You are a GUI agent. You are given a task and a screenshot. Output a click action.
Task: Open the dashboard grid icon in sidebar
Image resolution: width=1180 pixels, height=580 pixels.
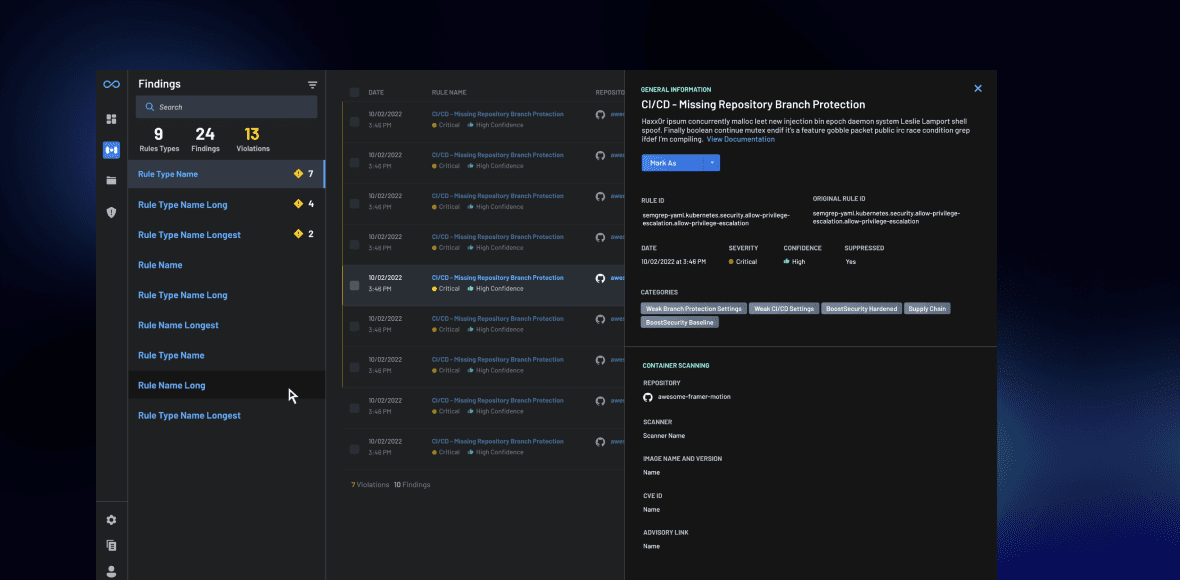[x=111, y=119]
